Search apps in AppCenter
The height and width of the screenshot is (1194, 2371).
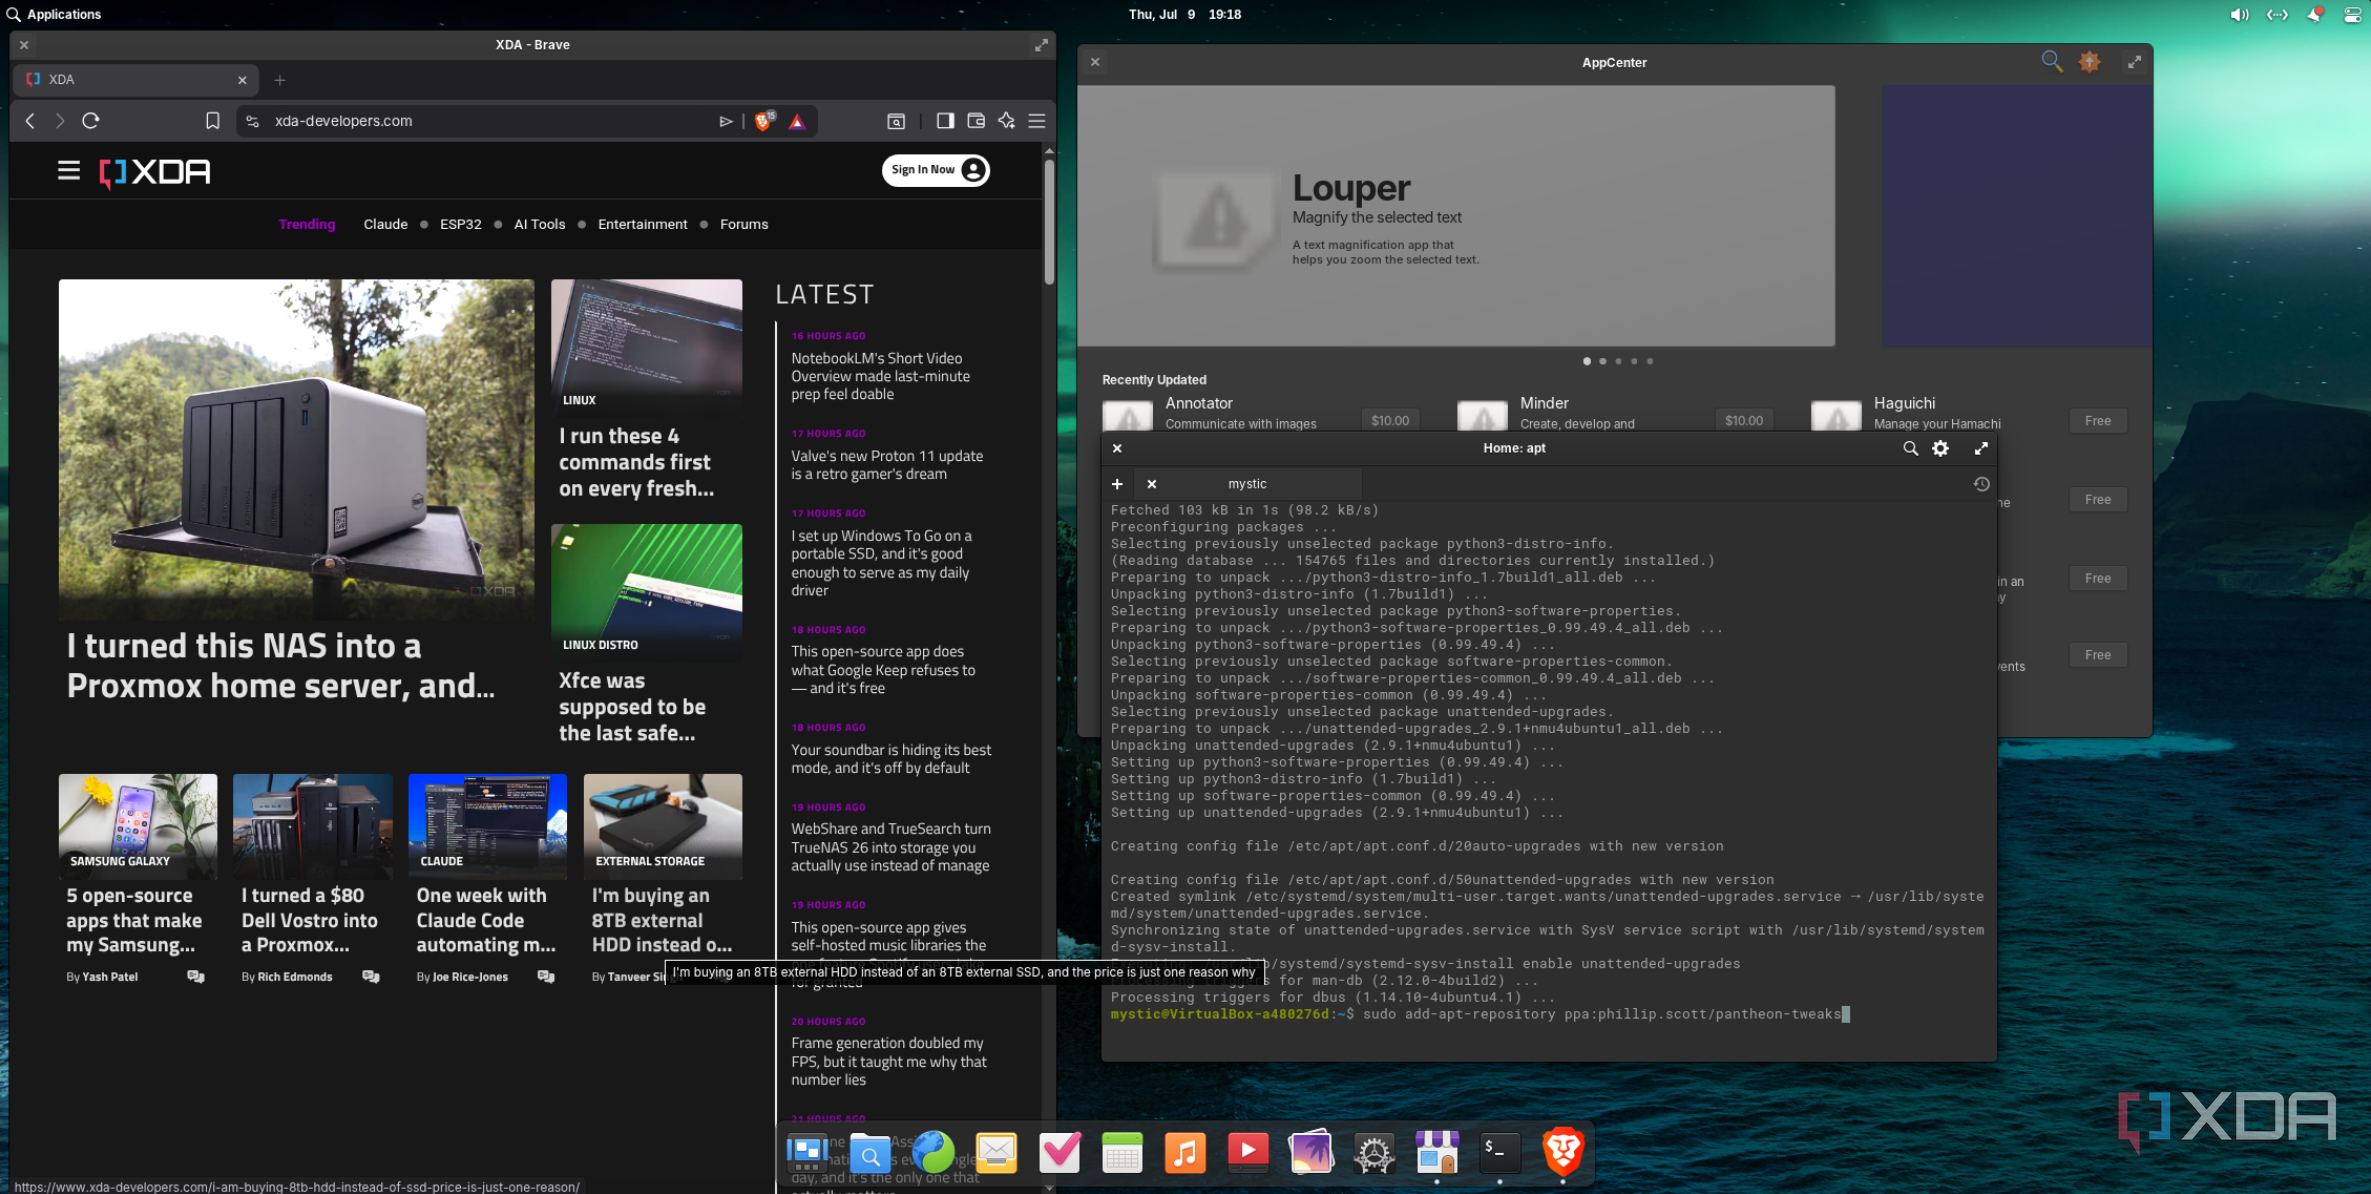point(2051,62)
